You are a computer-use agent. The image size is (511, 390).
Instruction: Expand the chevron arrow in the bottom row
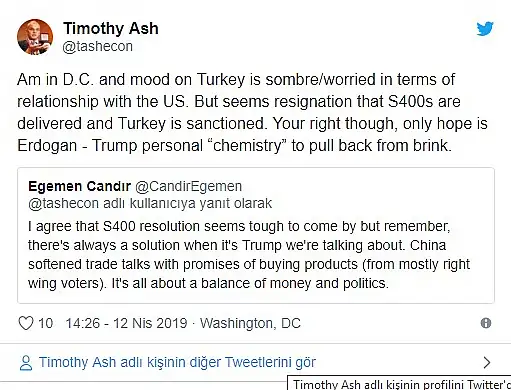pos(487,362)
